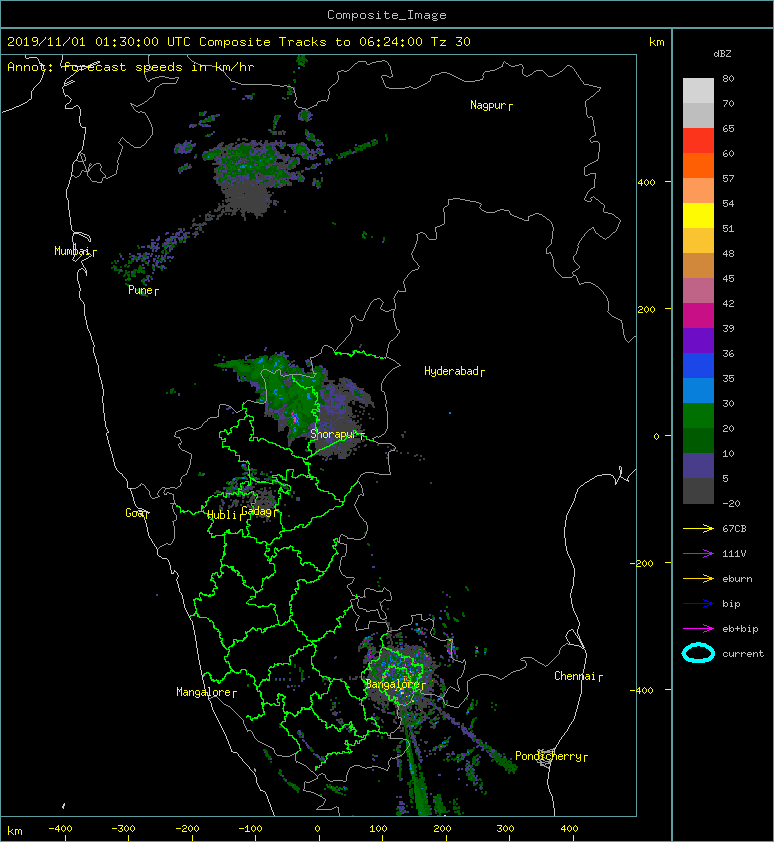Click the Pune city label
The image size is (774, 842).
pyautogui.click(x=143, y=291)
